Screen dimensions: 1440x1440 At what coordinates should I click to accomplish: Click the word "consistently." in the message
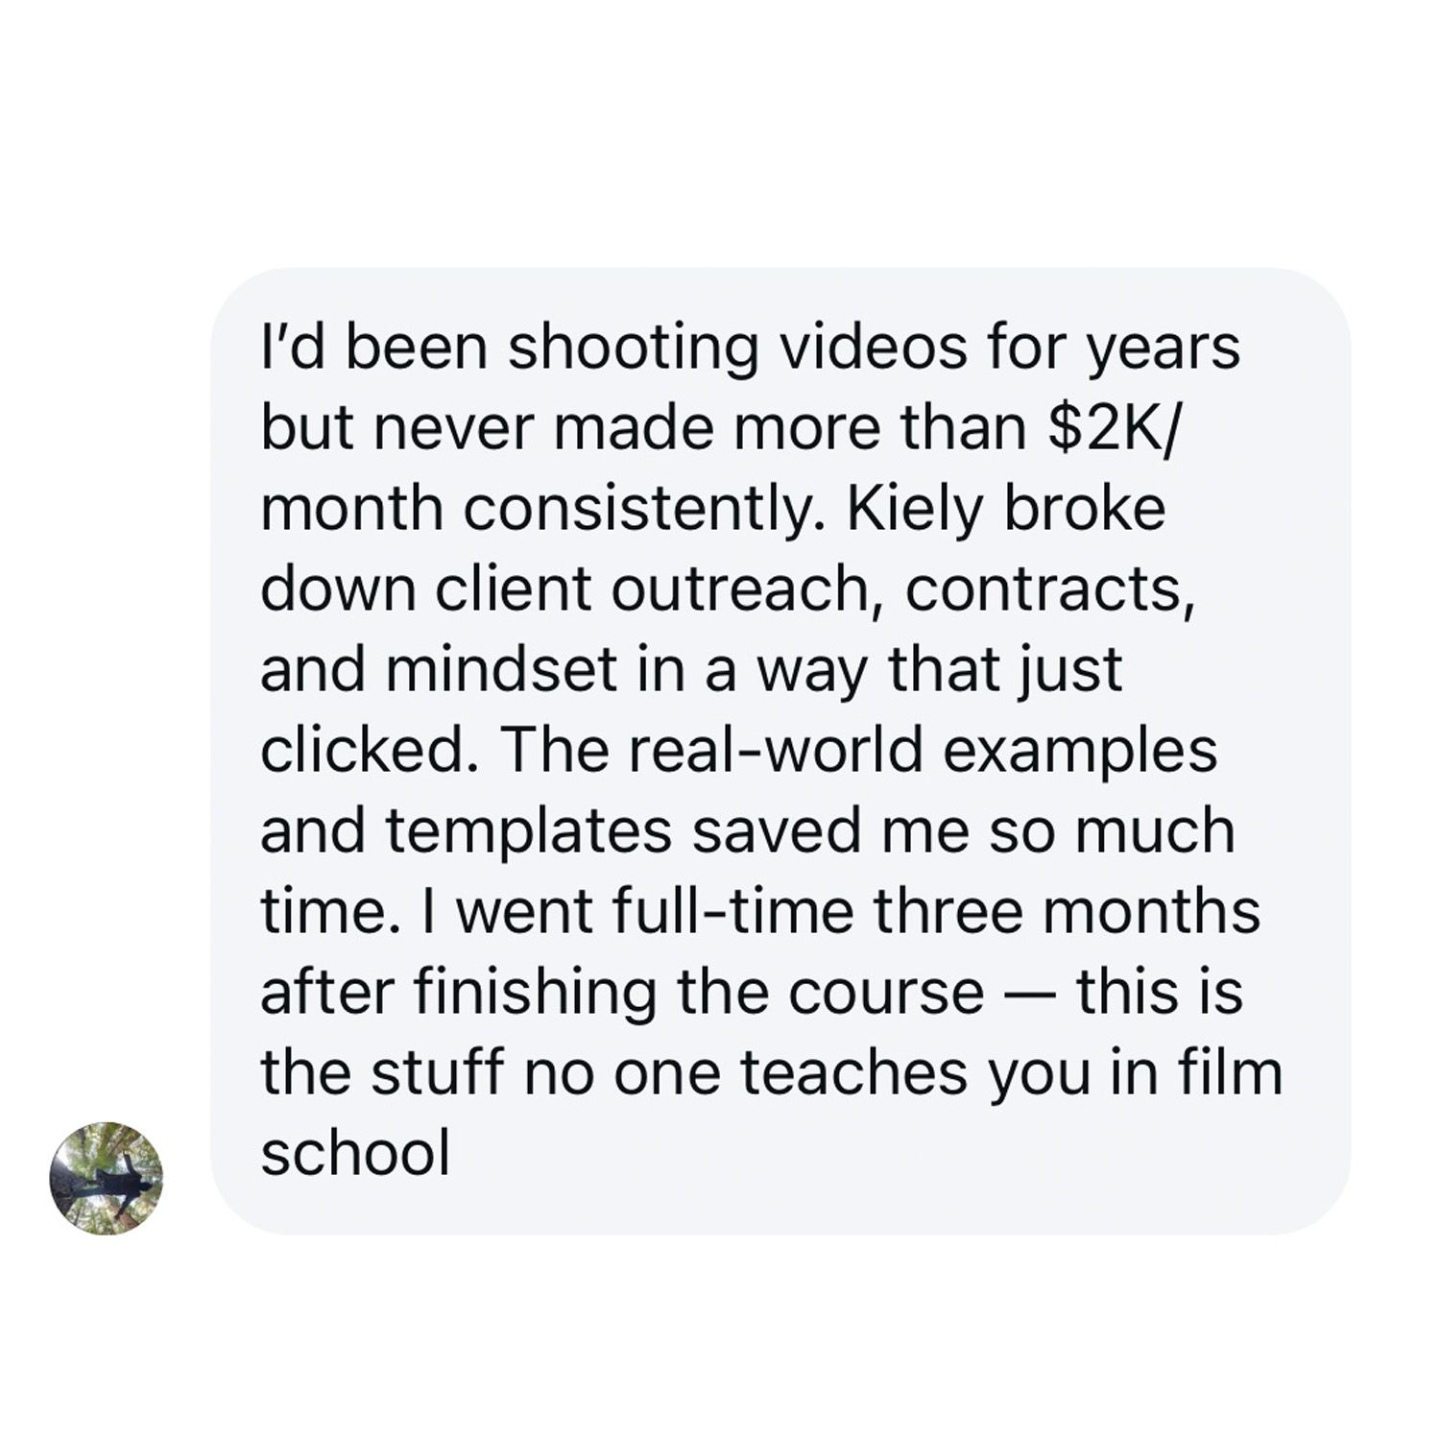pyautogui.click(x=645, y=509)
